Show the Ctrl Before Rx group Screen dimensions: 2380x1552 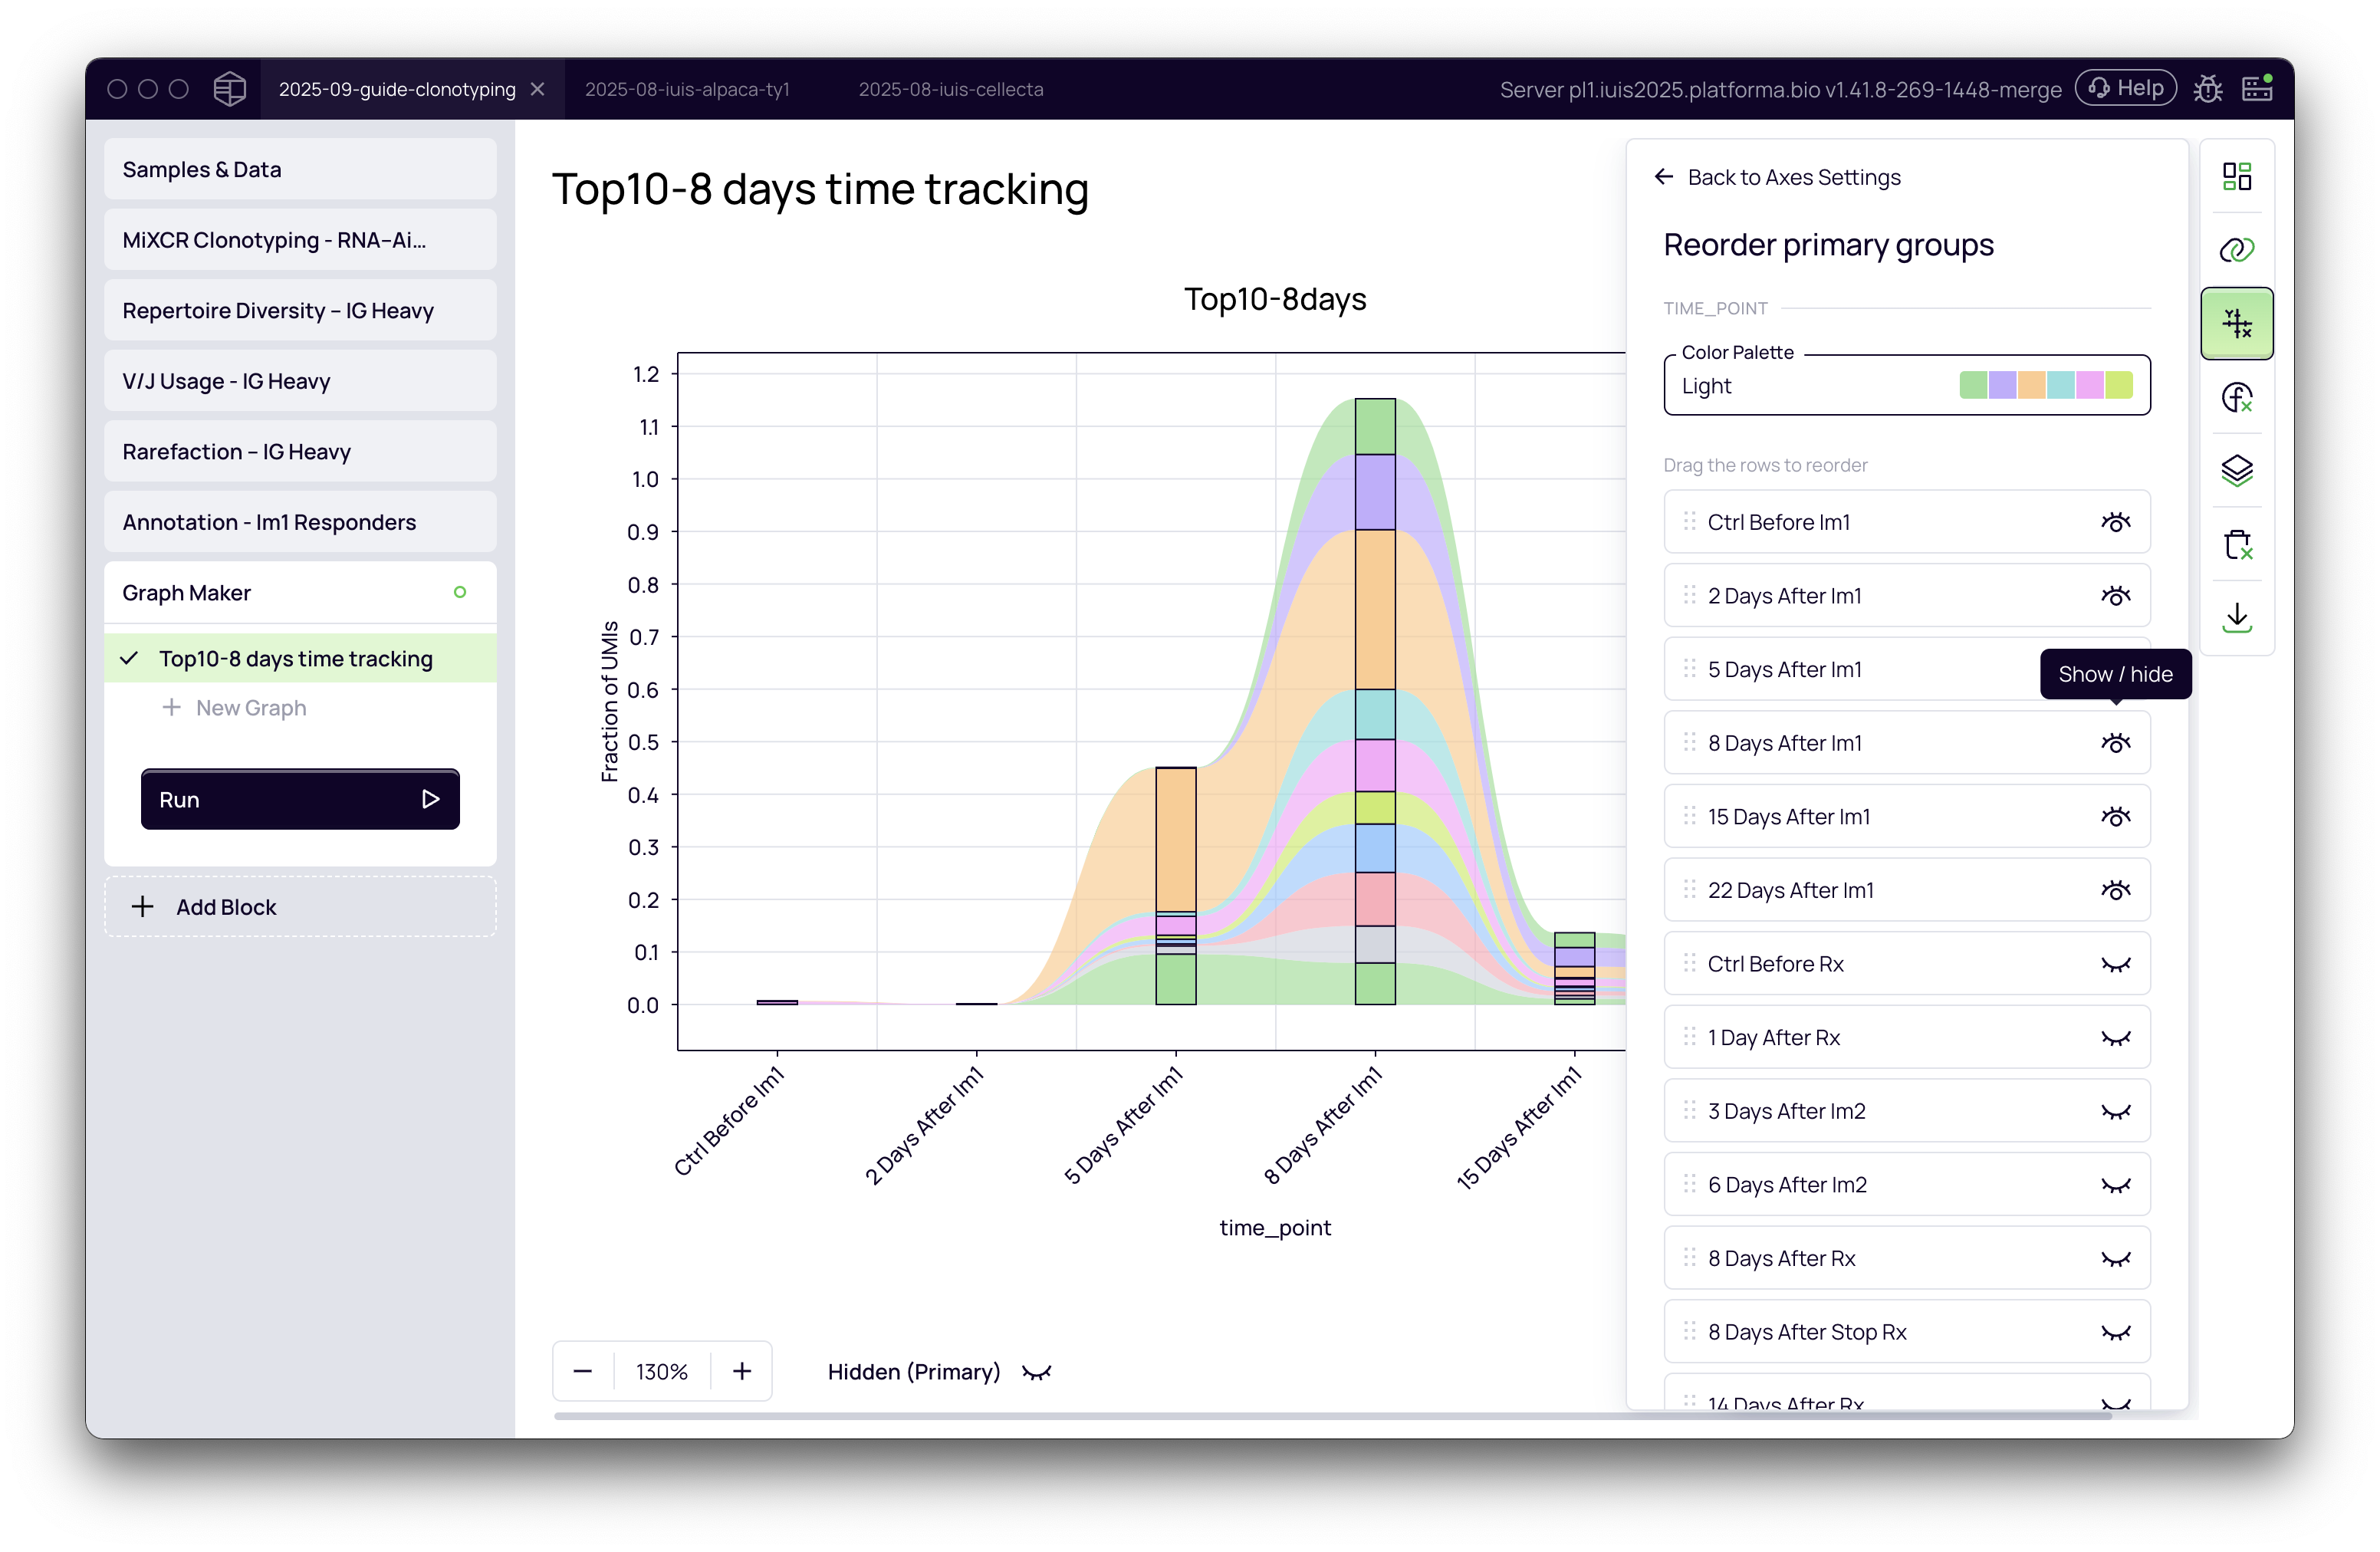pos(2115,964)
